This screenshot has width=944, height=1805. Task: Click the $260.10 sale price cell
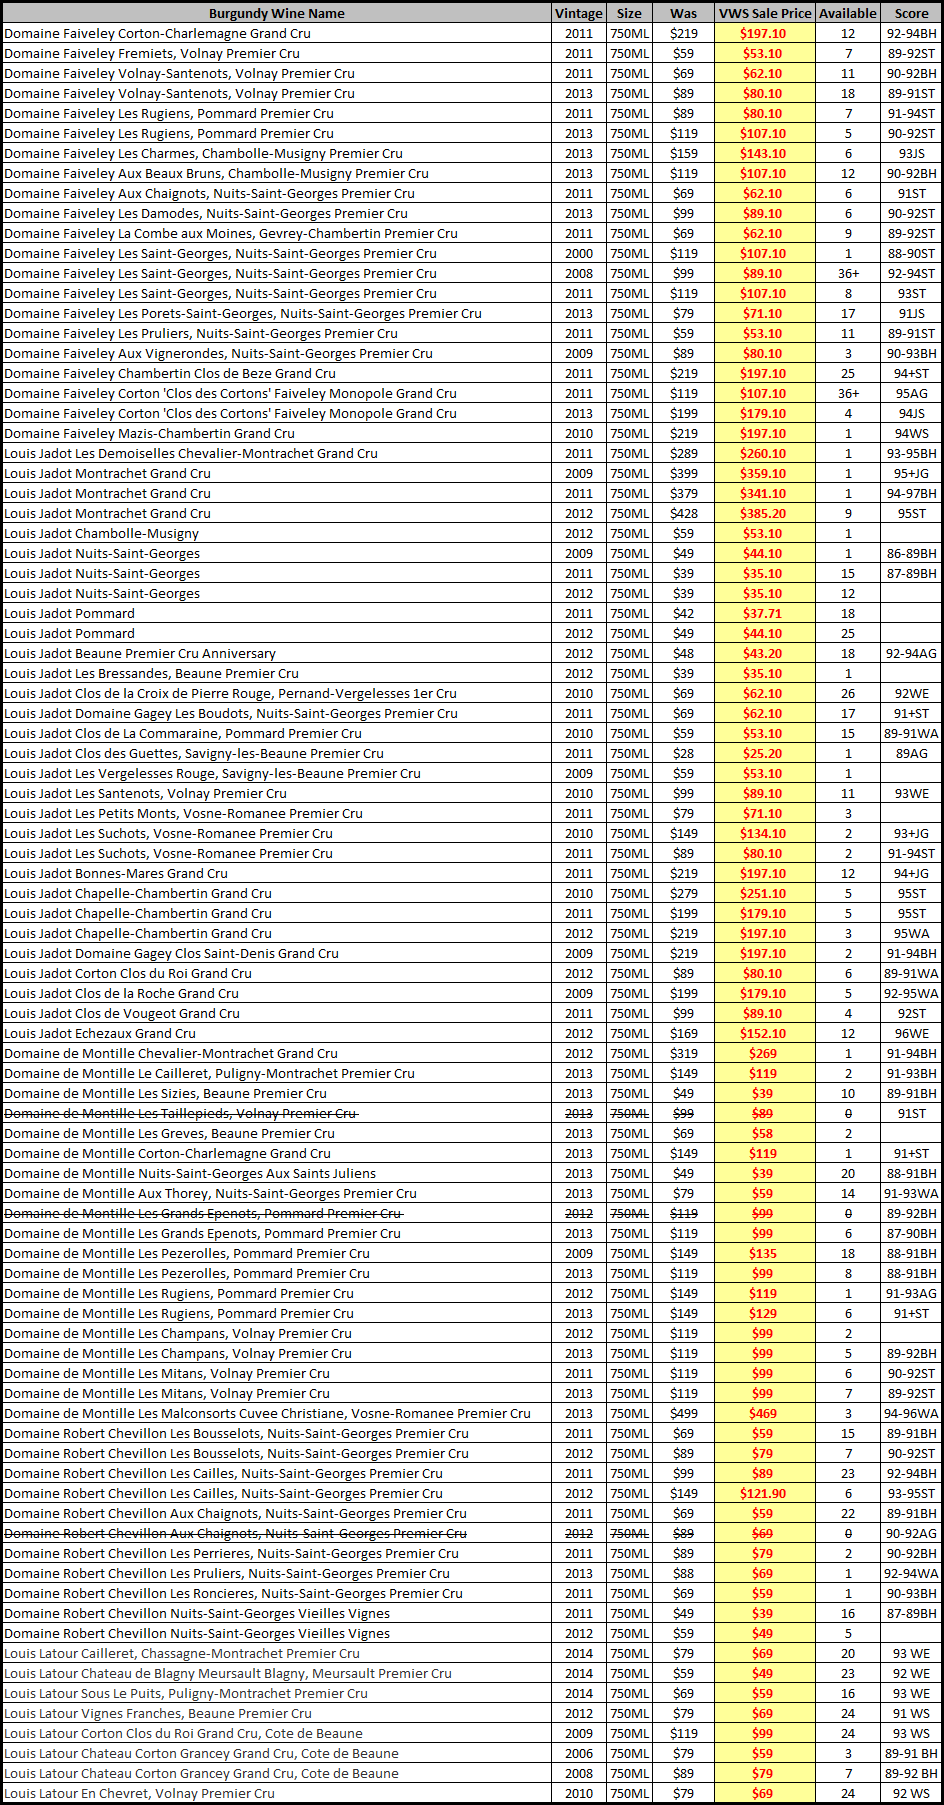coord(764,454)
